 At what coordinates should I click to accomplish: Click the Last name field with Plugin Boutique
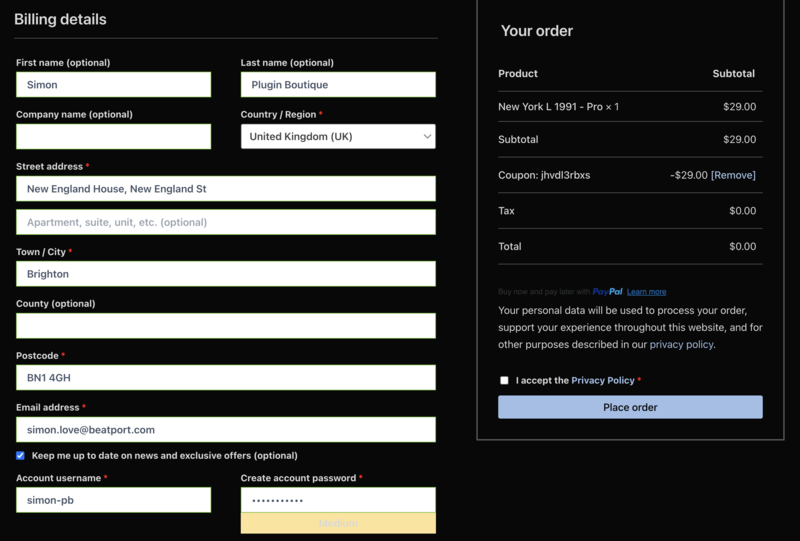click(x=338, y=85)
